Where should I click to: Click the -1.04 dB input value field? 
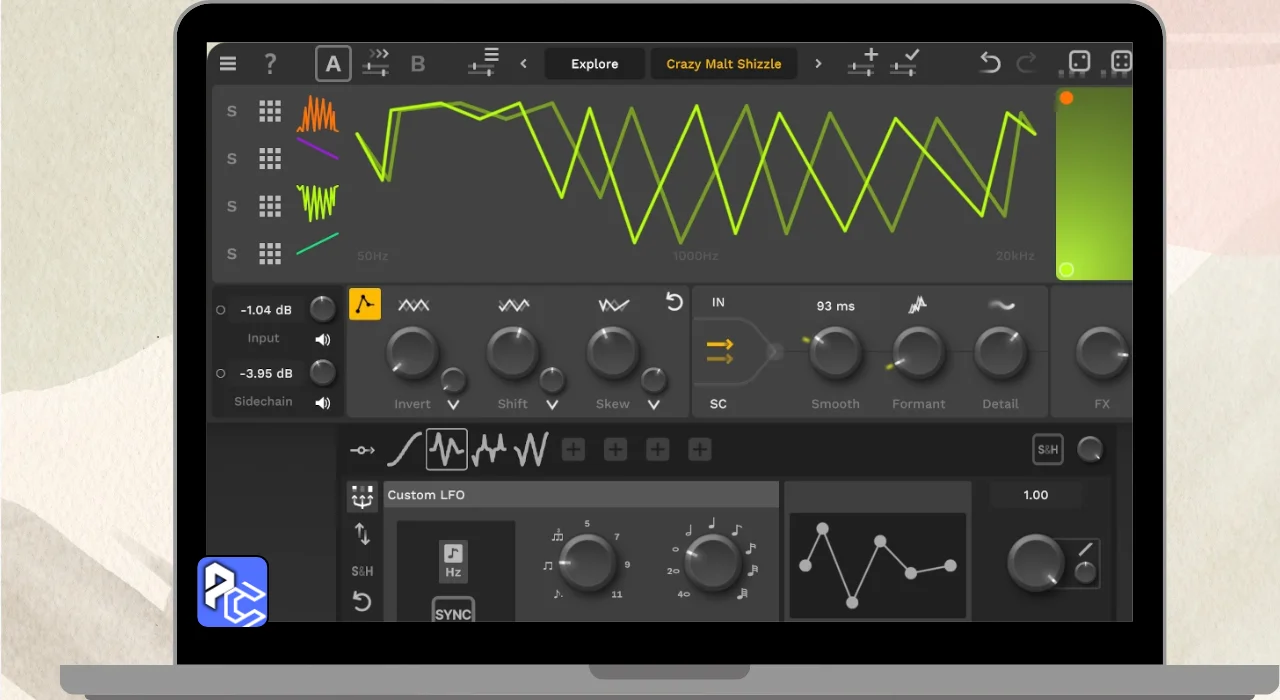[267, 310]
